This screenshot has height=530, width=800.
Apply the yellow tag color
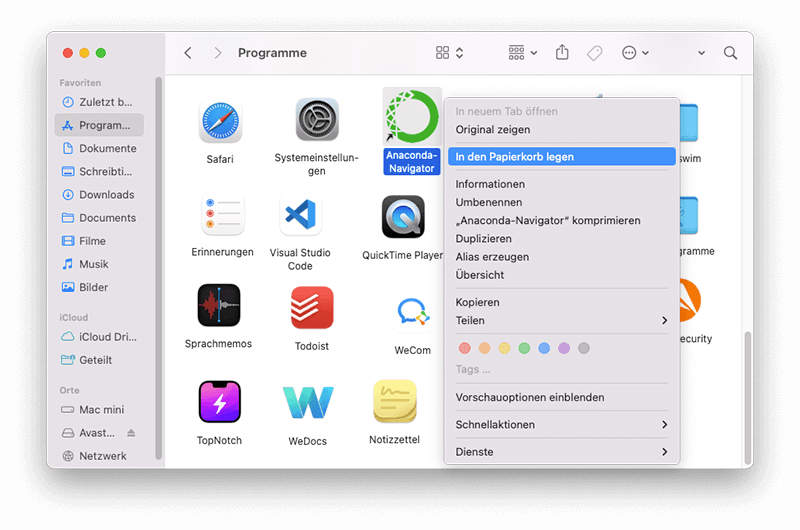pyautogui.click(x=504, y=348)
